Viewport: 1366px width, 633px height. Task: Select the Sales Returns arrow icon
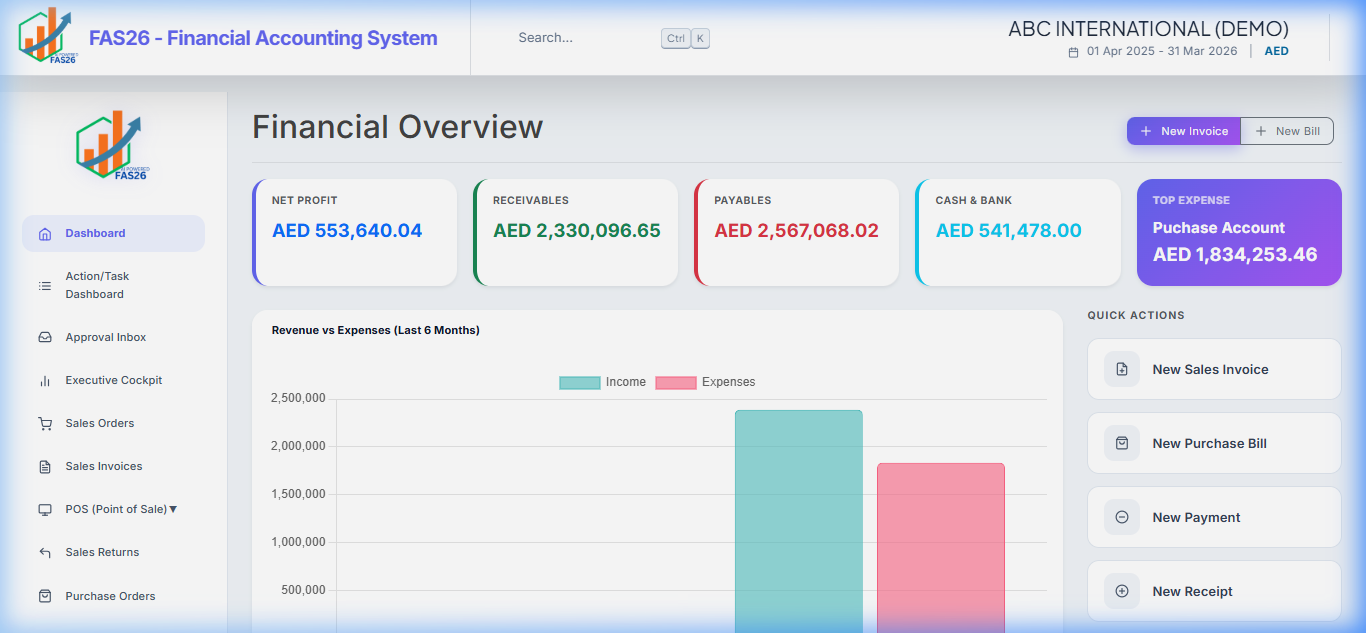pos(44,552)
